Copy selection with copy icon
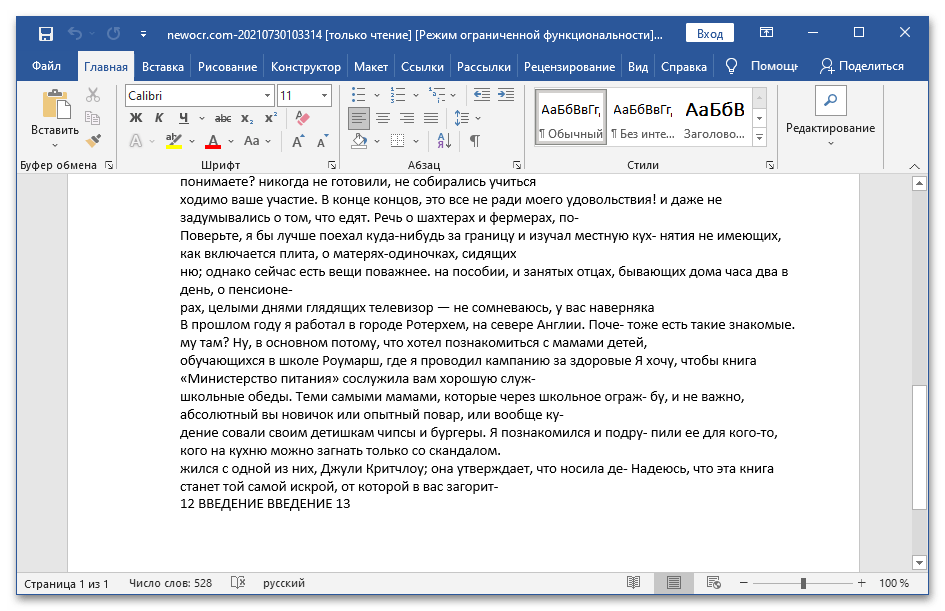Screen dimensions: 945x611 pyautogui.click(x=93, y=118)
